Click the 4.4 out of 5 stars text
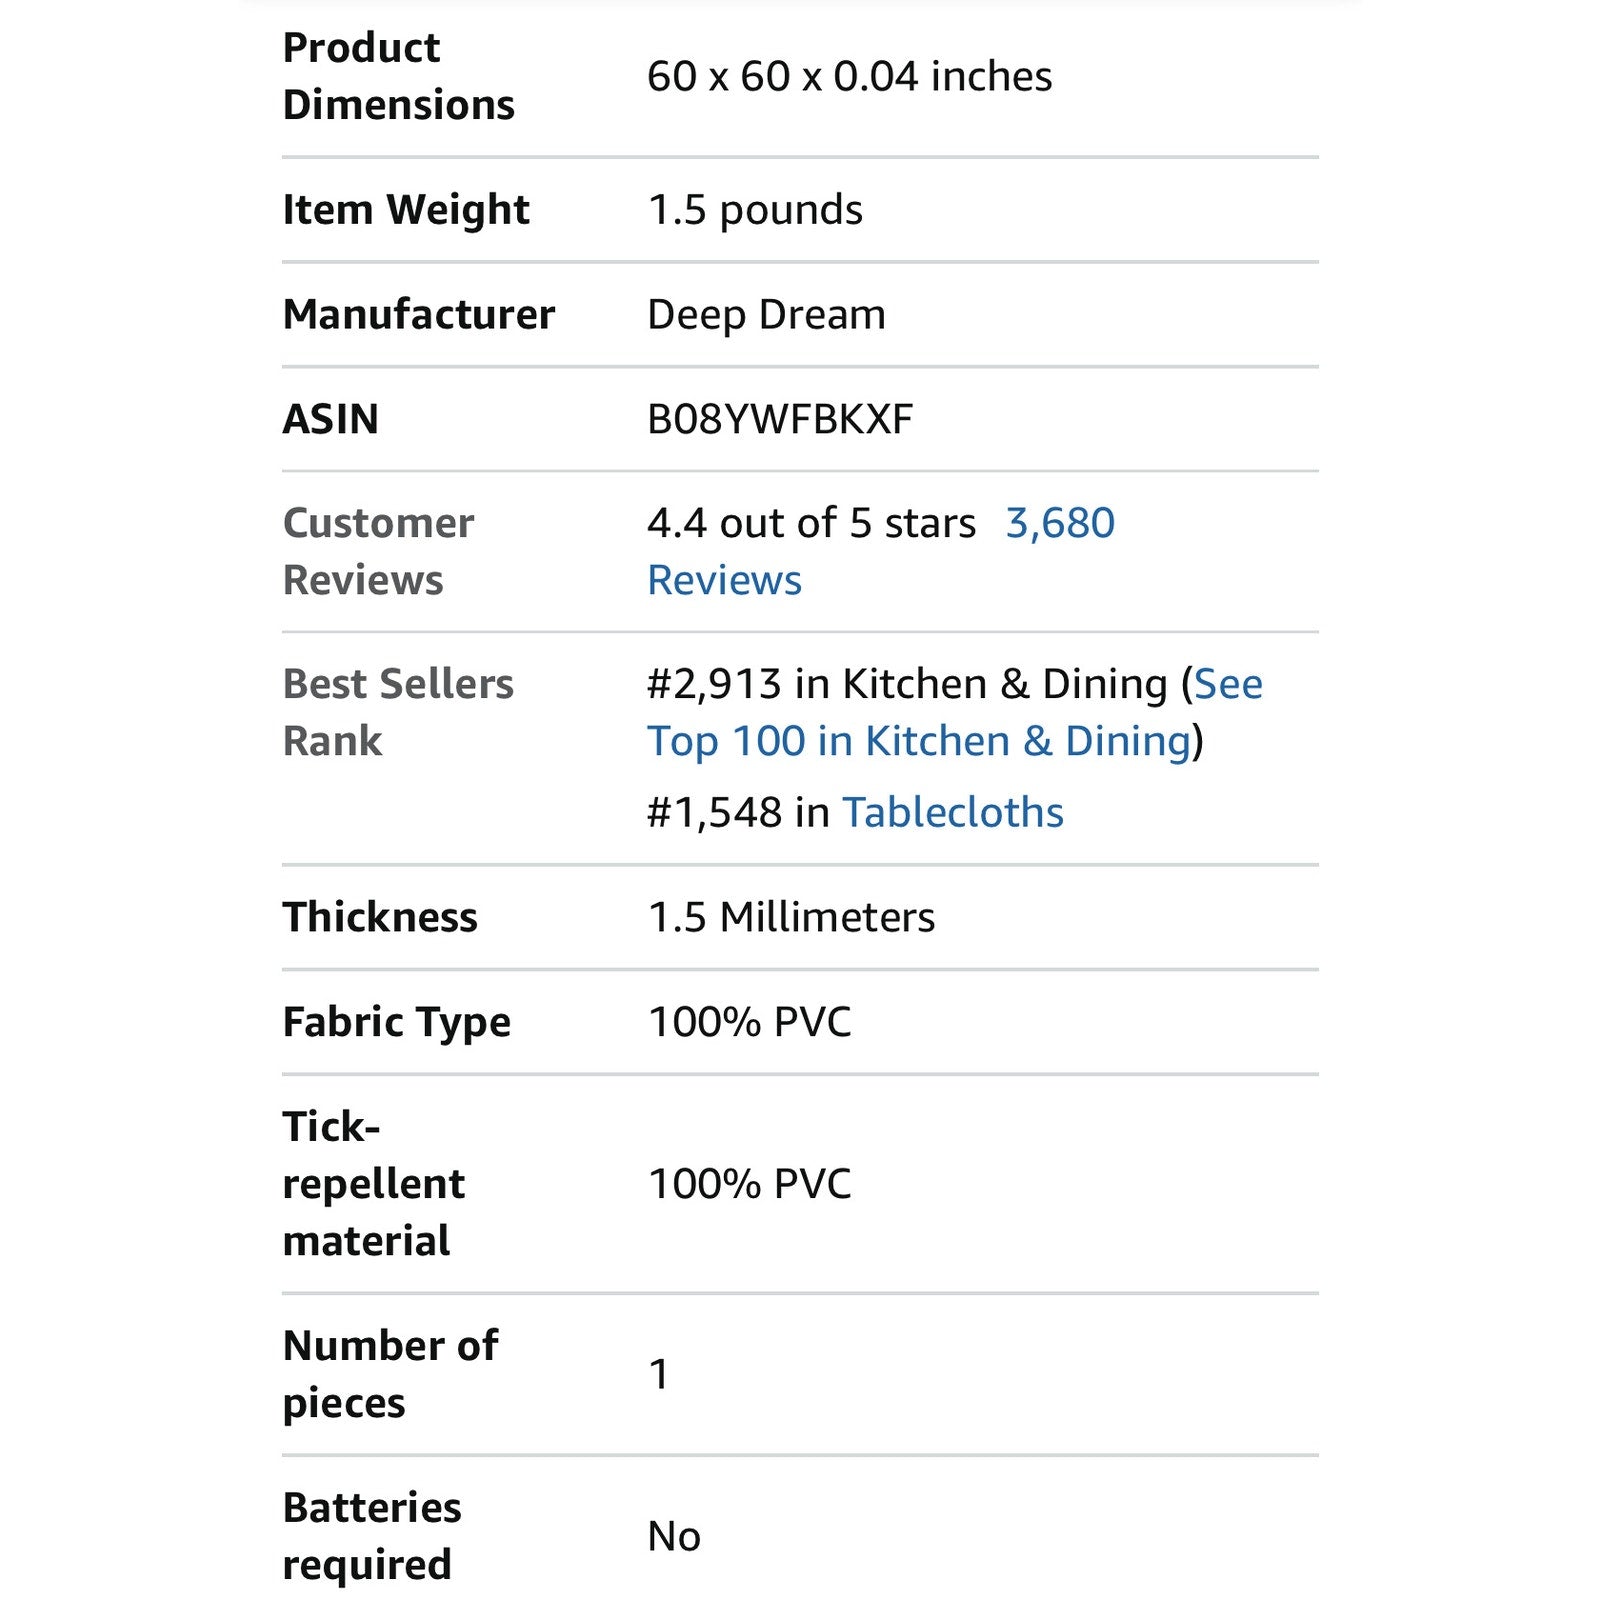1600x1600 pixels. pyautogui.click(x=811, y=523)
